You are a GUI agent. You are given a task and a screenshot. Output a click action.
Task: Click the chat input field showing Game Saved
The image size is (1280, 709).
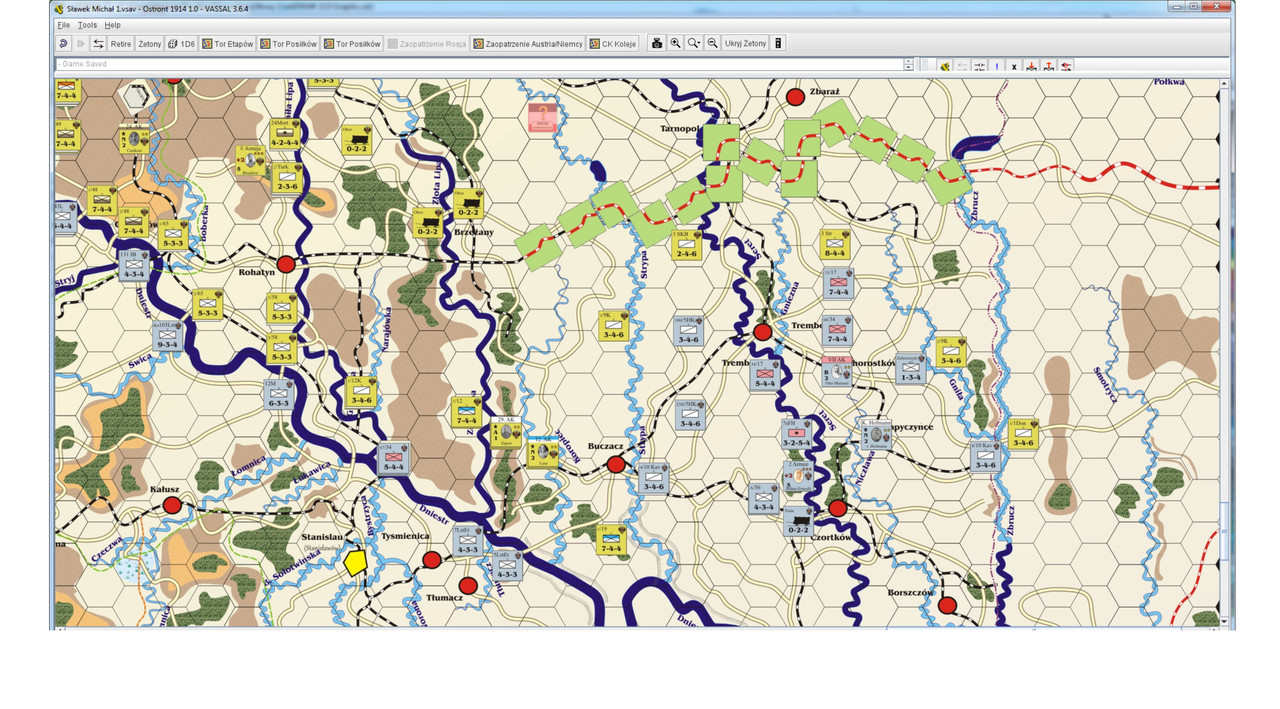point(479,64)
